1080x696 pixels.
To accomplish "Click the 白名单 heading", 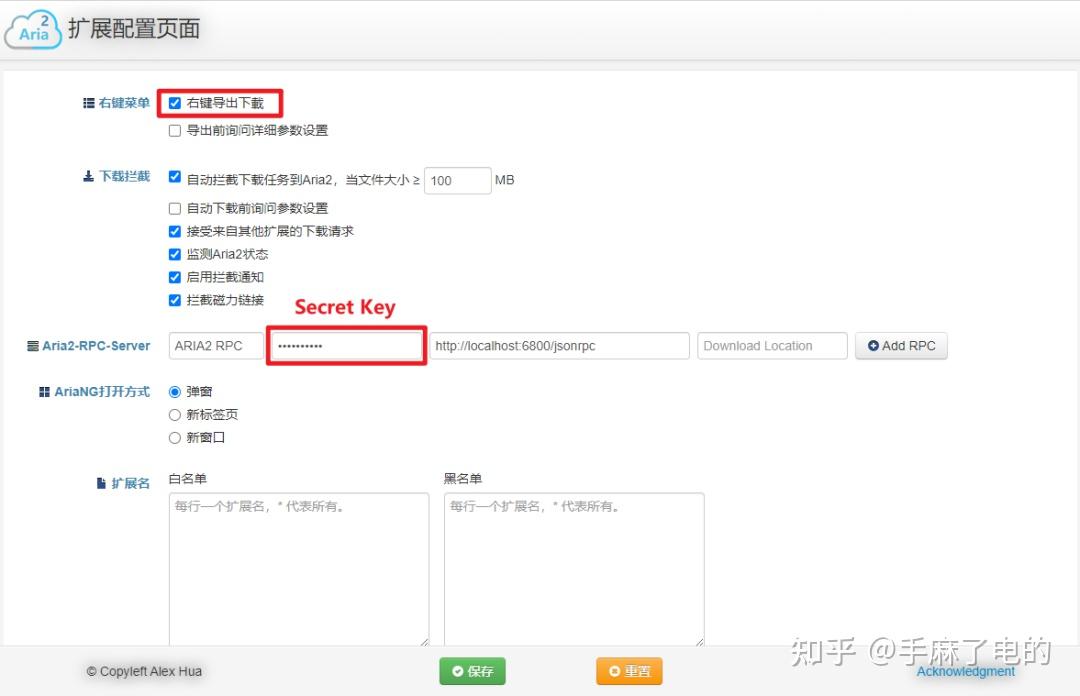I will pyautogui.click(x=188, y=479).
